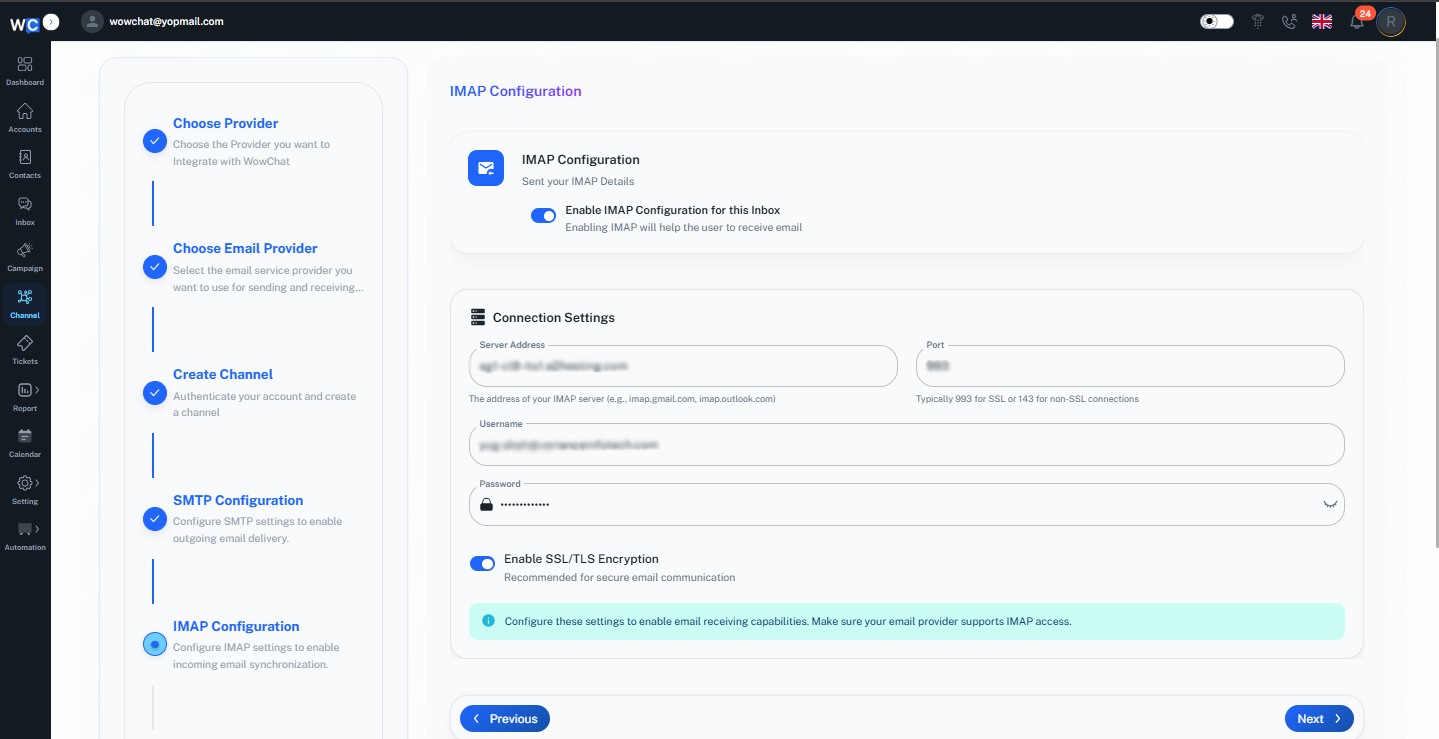The image size is (1439, 739).
Task: Click the blue IMAP mail icon
Action: tap(486, 168)
